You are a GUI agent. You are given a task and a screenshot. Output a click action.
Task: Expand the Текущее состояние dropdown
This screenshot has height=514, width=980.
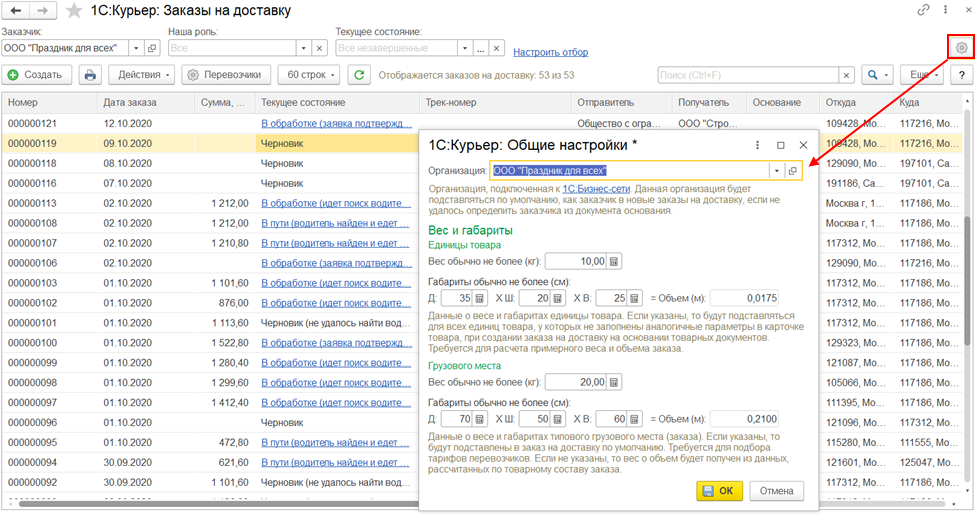pyautogui.click(x=465, y=48)
